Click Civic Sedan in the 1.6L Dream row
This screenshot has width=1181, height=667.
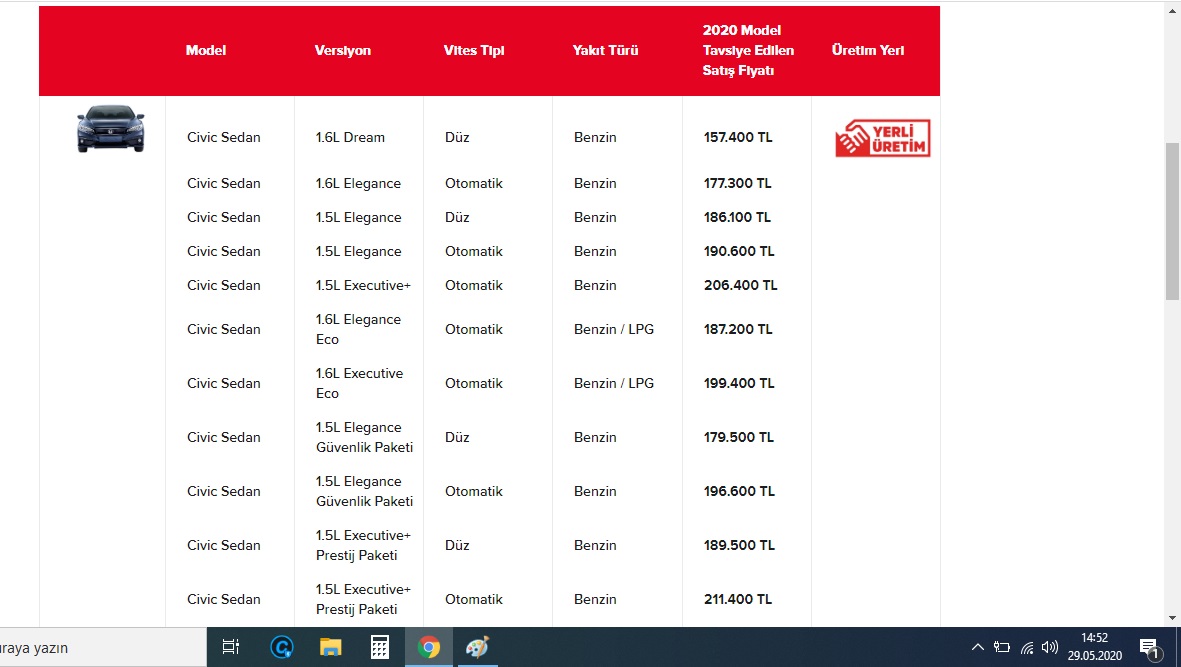pos(224,138)
